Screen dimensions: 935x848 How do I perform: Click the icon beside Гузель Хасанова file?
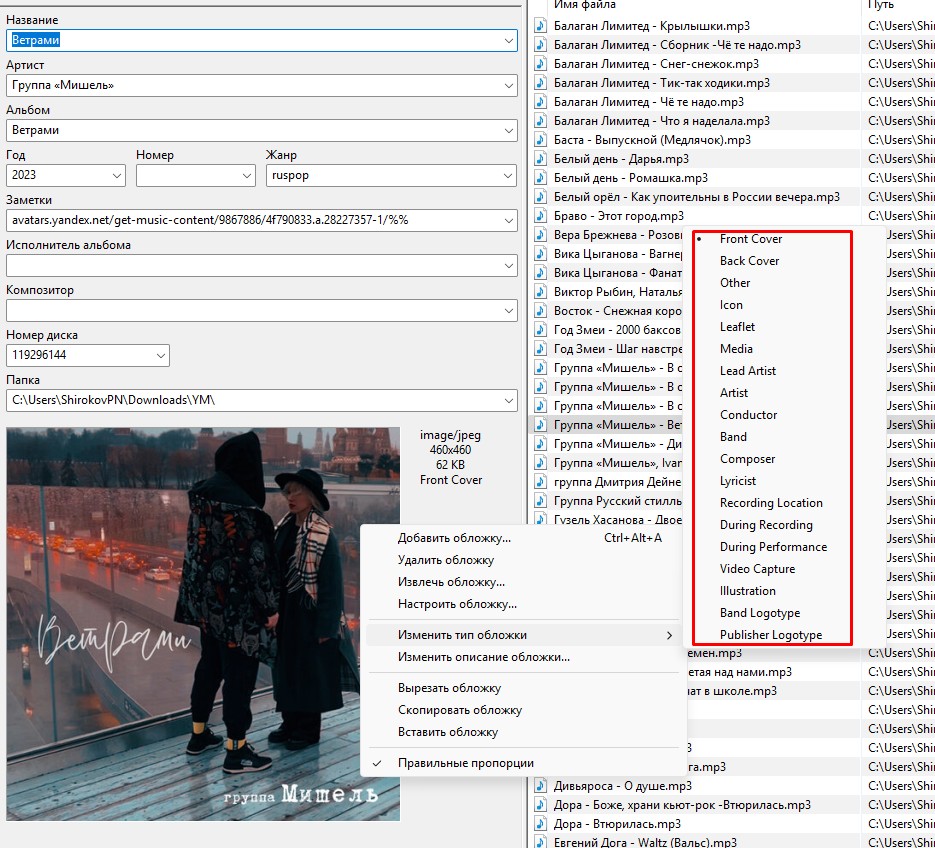541,520
